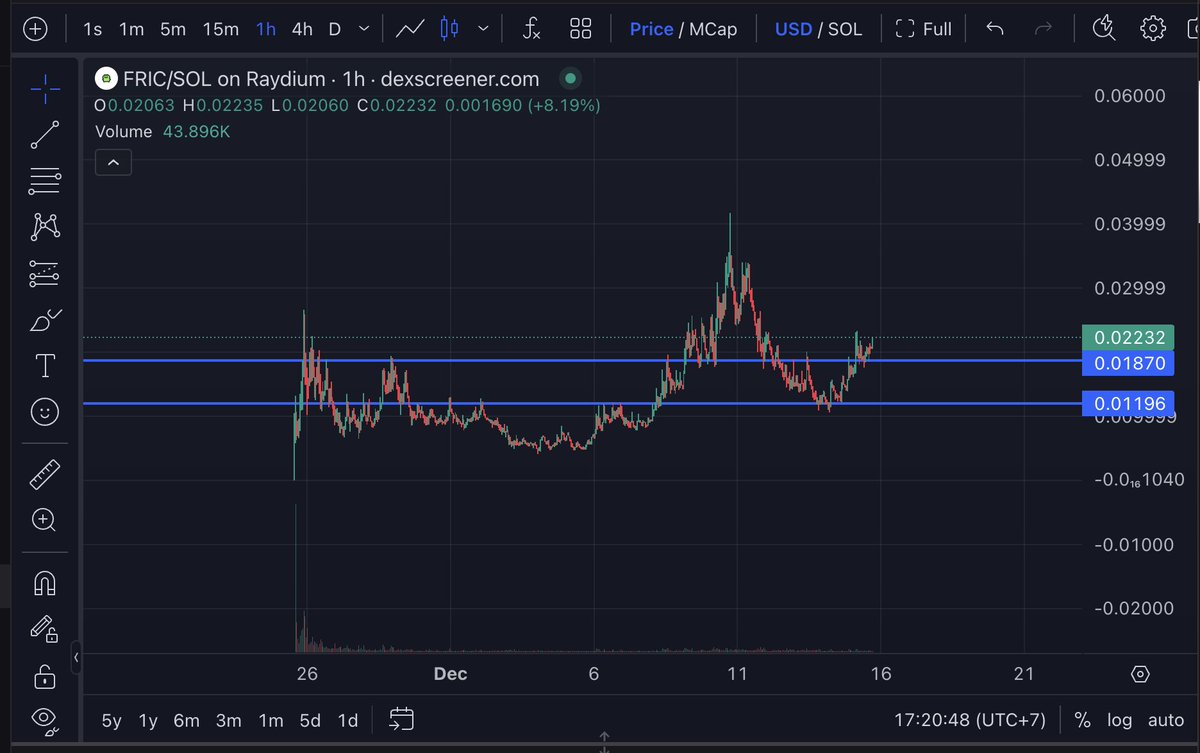The height and width of the screenshot is (753, 1200).
Task: Click the 0.01196 horizontal line price label
Action: (x=1130, y=405)
